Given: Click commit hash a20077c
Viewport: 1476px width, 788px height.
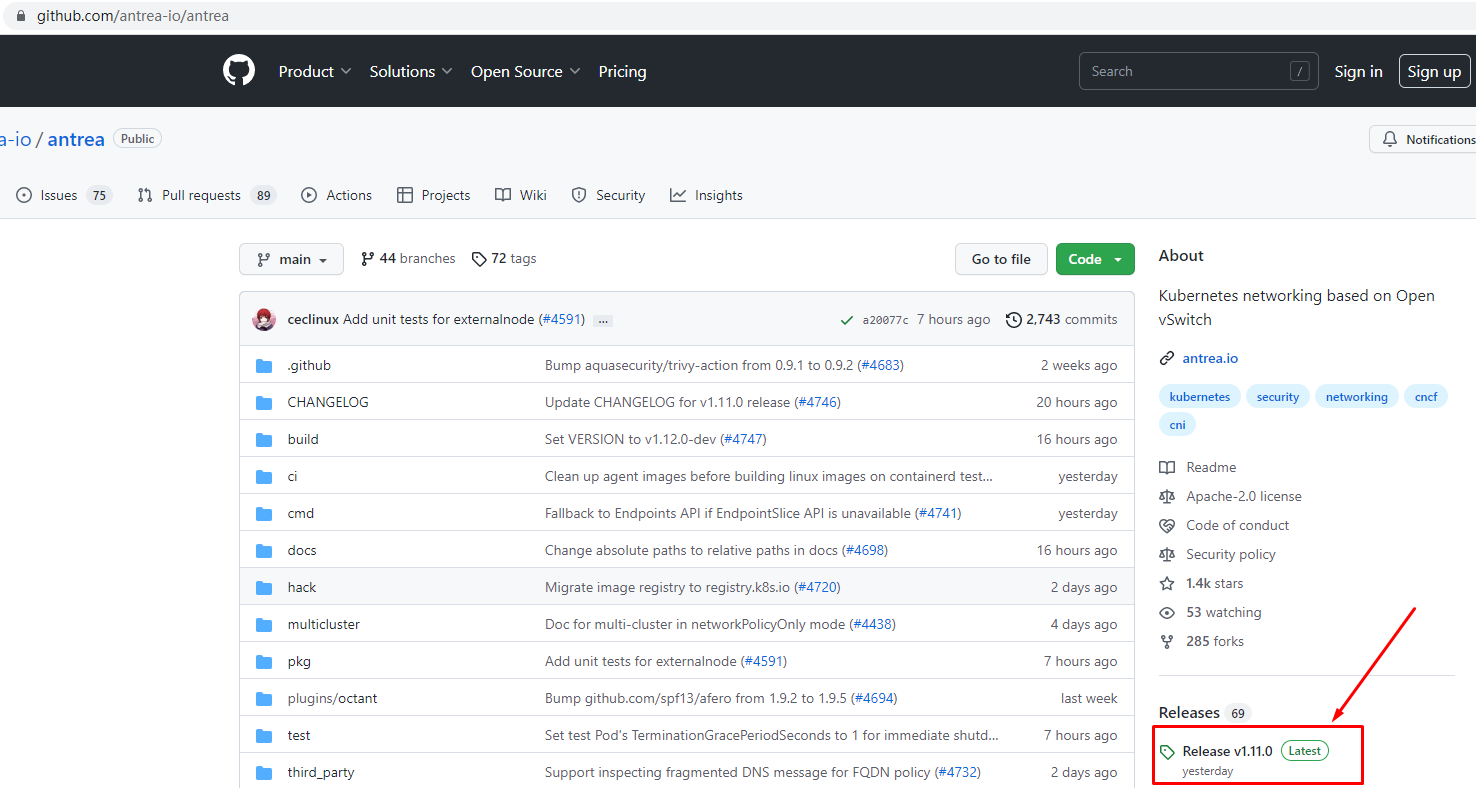Looking at the screenshot, I should coord(885,320).
